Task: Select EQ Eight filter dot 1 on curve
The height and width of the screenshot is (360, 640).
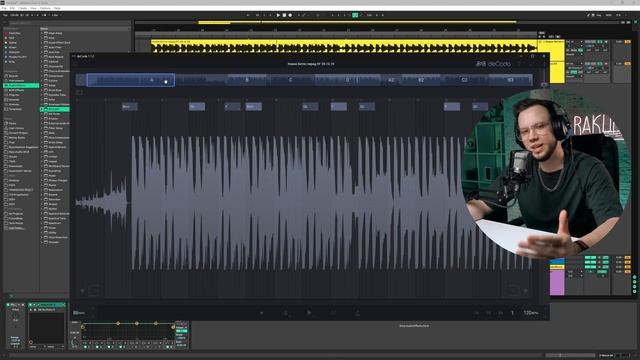Action: [x=83, y=327]
